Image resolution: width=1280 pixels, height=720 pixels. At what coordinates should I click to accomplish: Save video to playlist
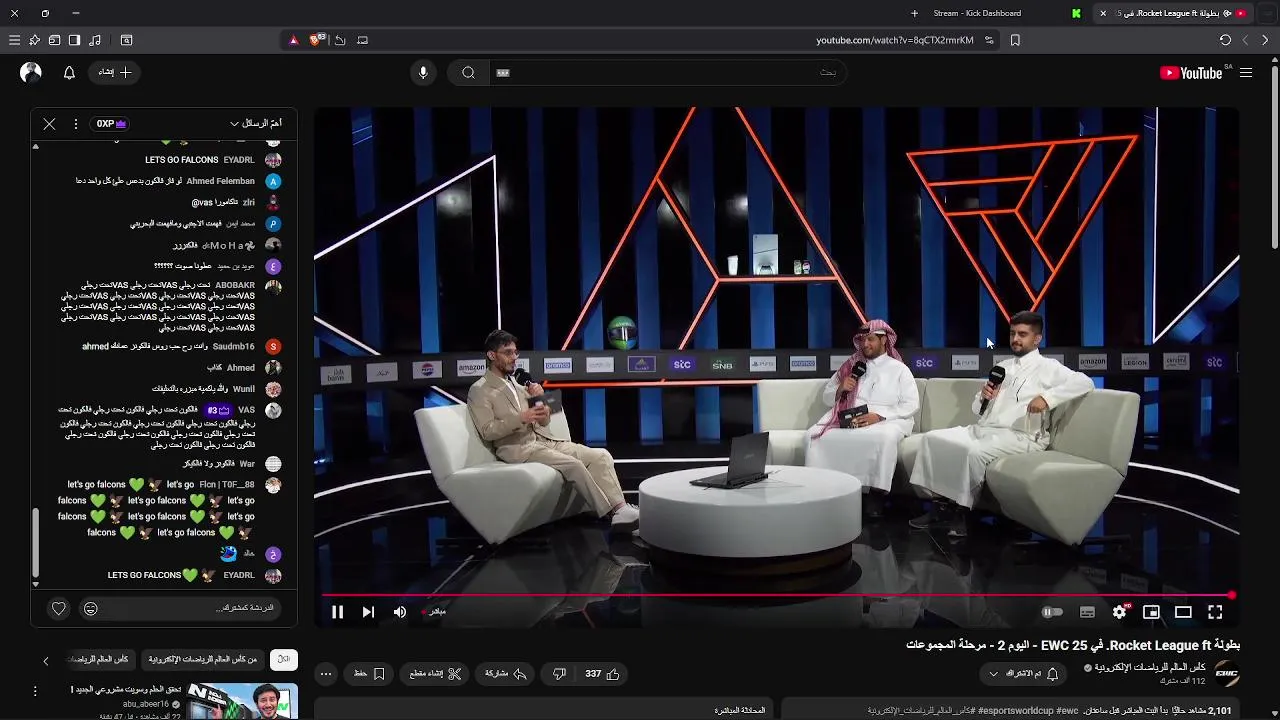click(370, 674)
